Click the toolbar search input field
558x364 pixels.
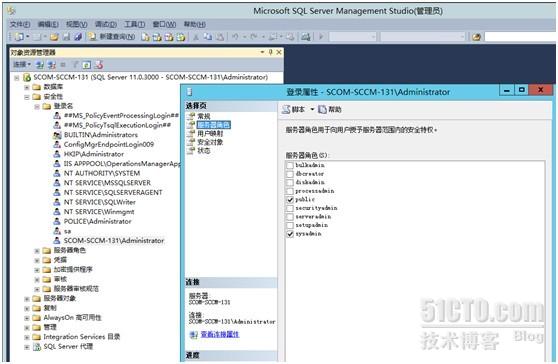click(x=521, y=37)
